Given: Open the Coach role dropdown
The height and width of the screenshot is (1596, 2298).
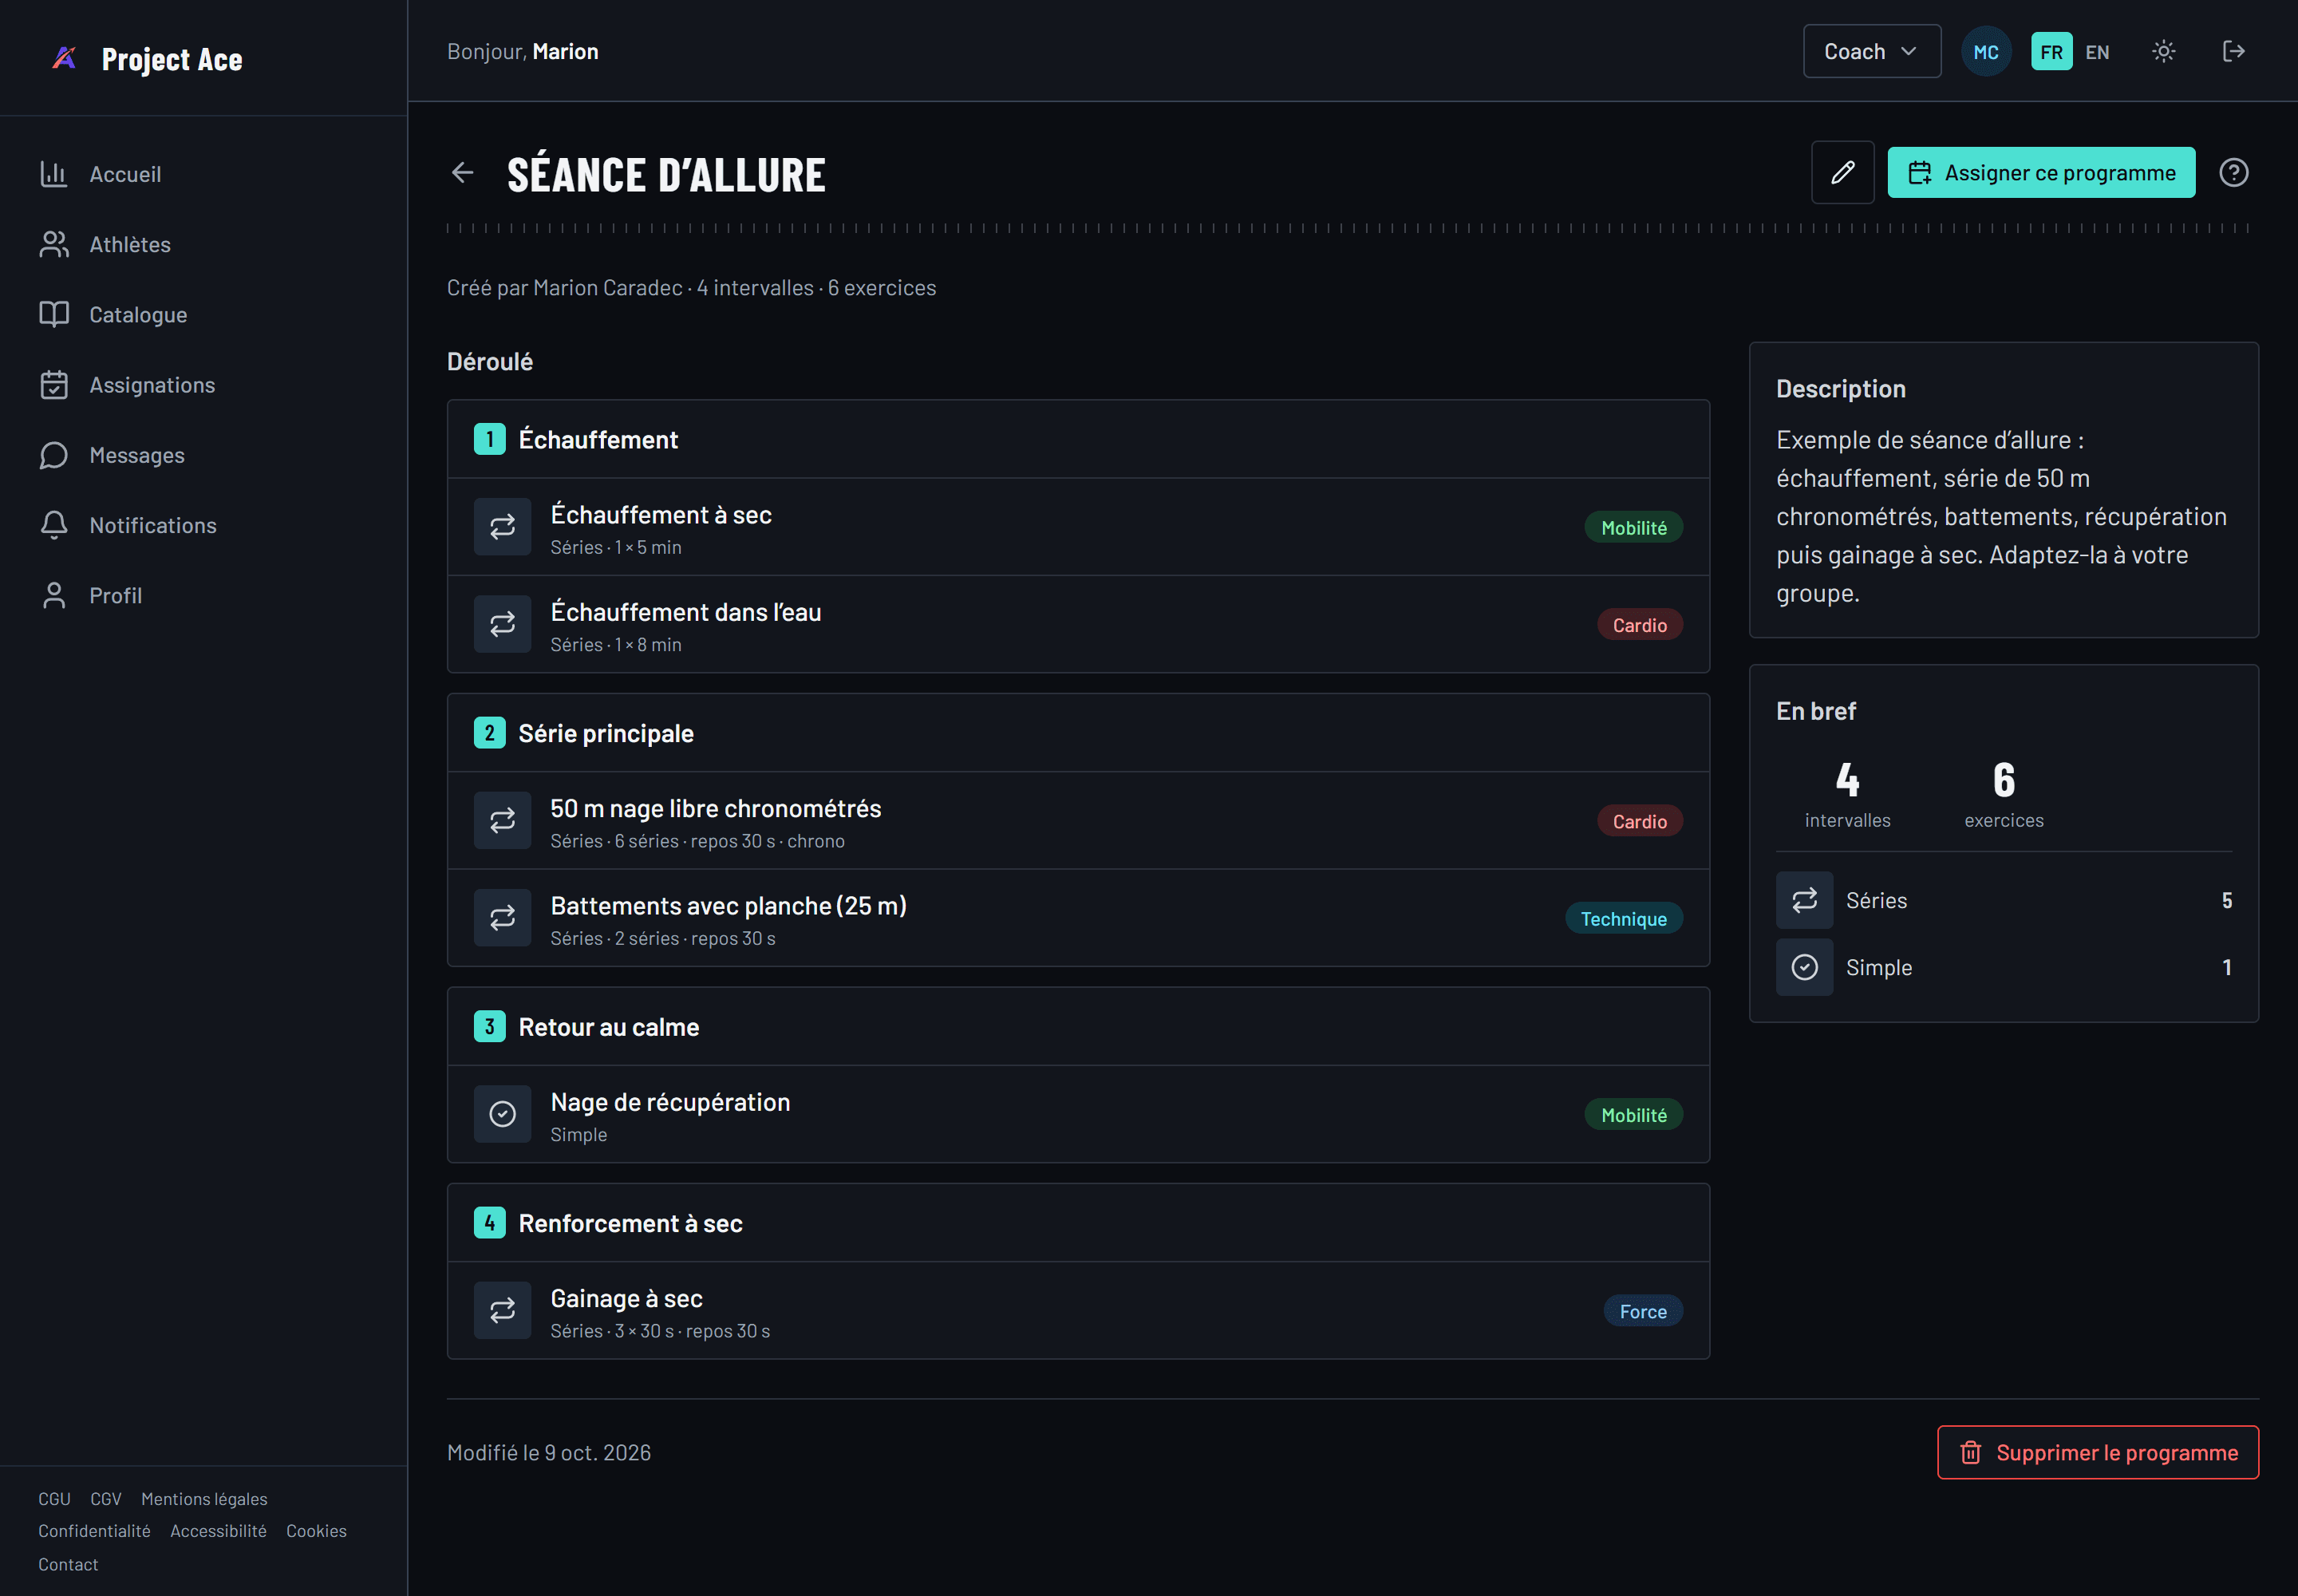Looking at the screenshot, I should click(1871, 51).
